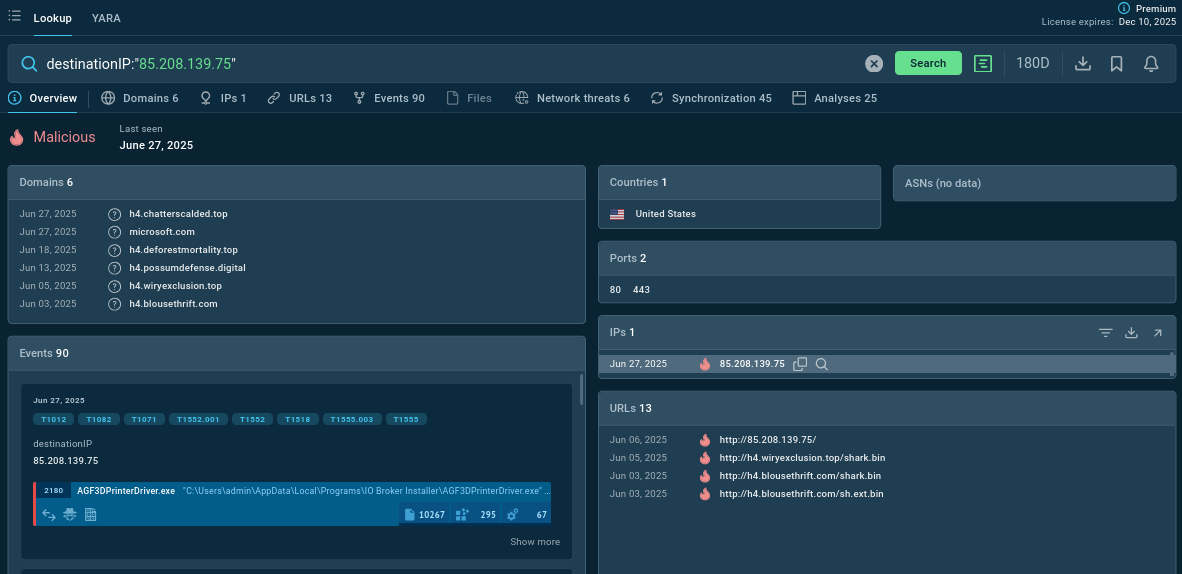Viewport: 1182px width, 574px height.
Task: Click the T1552.001 technique tag
Action: pyautogui.click(x=198, y=420)
